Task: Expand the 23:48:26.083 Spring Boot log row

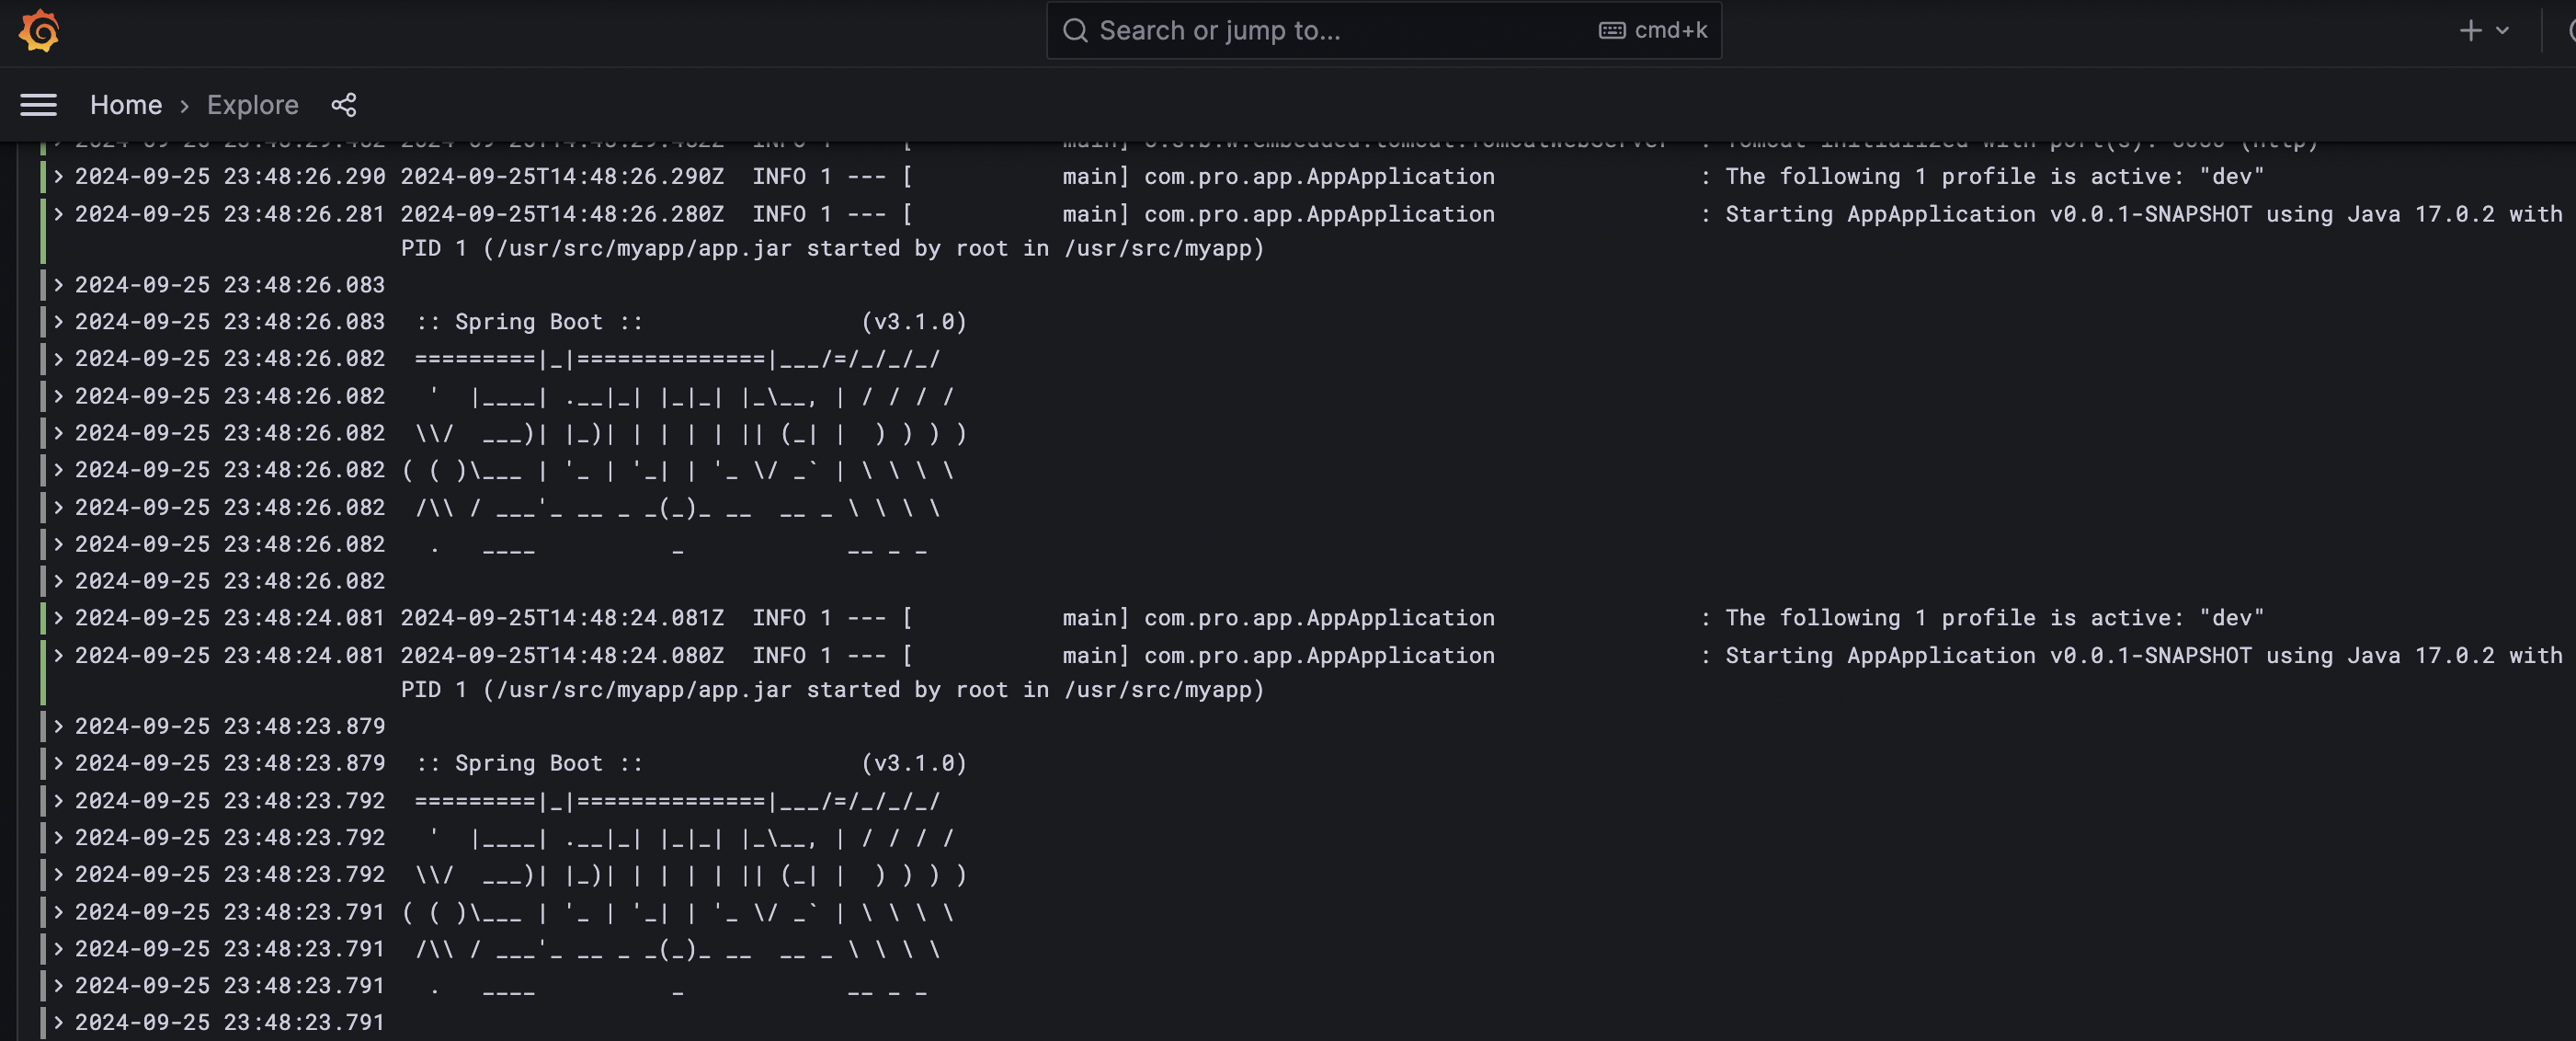Action: (x=59, y=322)
